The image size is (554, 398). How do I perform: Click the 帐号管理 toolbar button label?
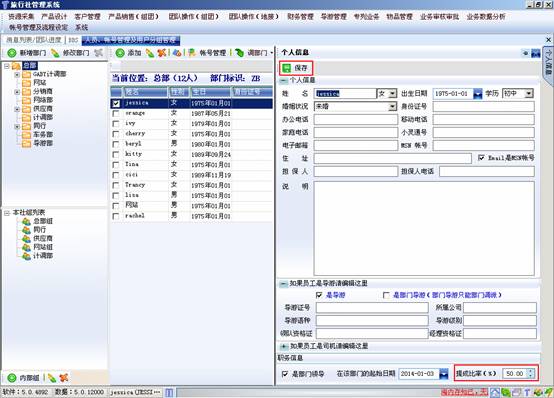pyautogui.click(x=213, y=53)
